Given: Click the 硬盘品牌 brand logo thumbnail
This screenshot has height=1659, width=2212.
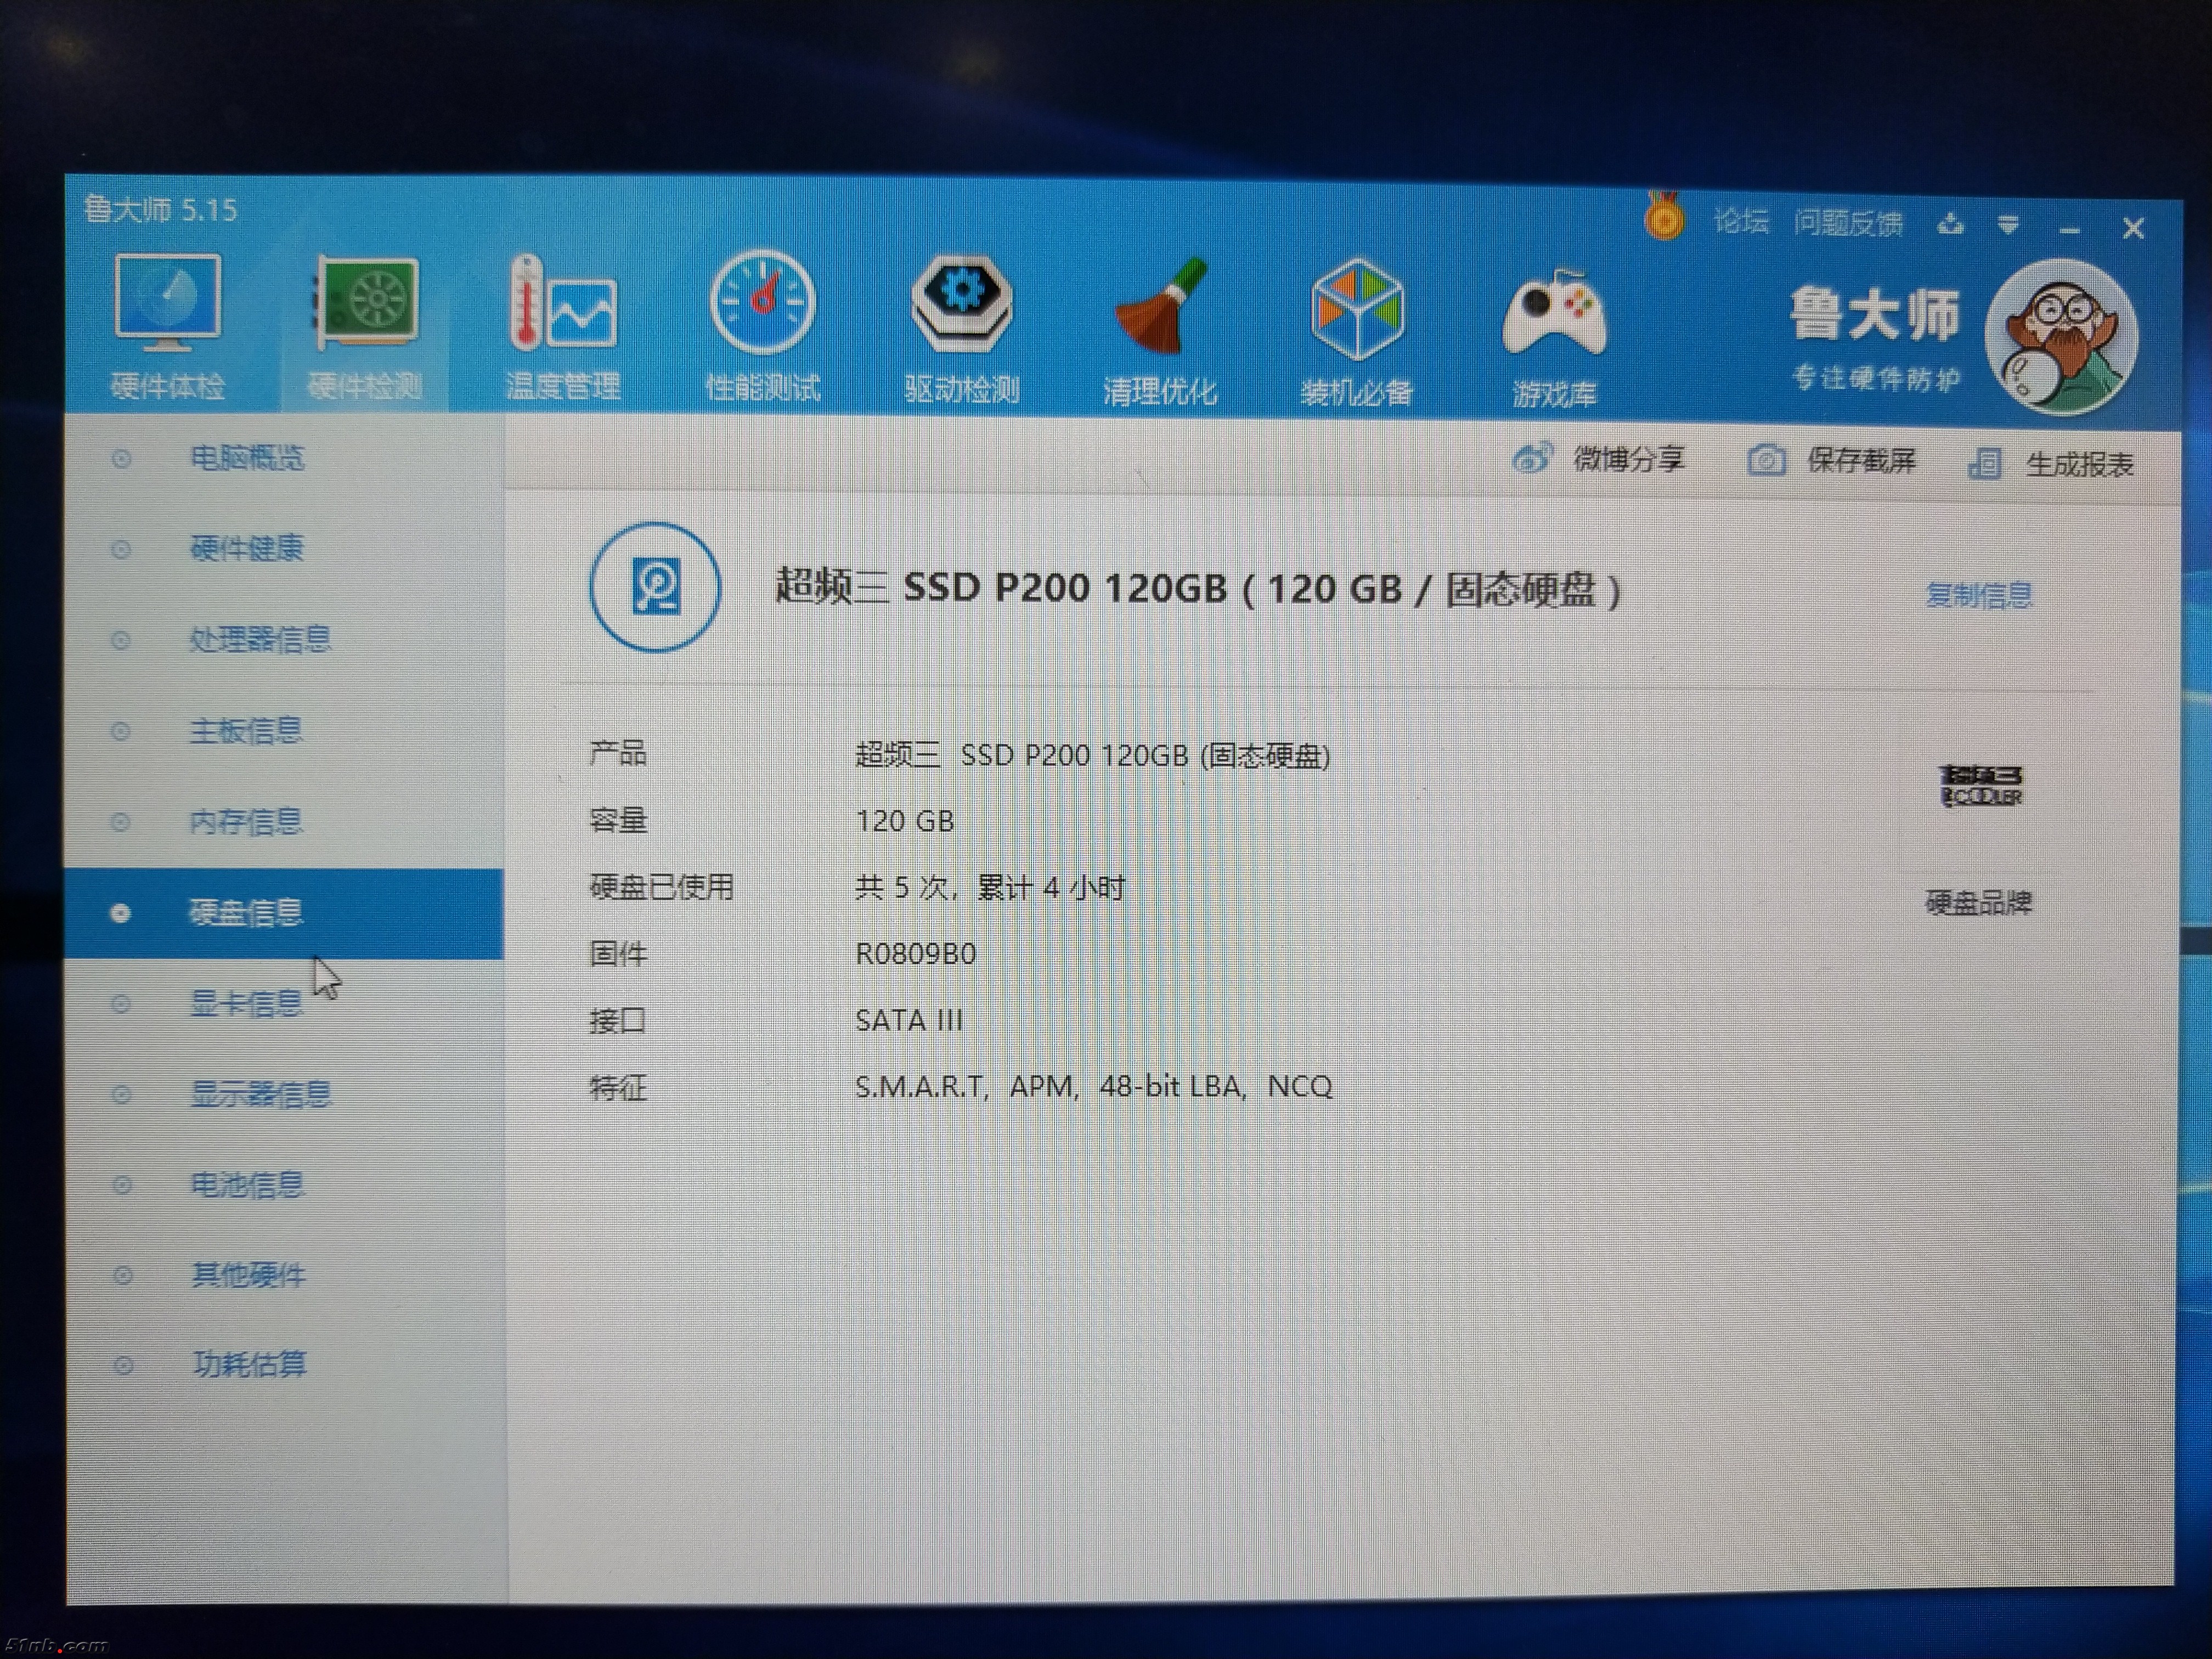Looking at the screenshot, I should click(1980, 786).
